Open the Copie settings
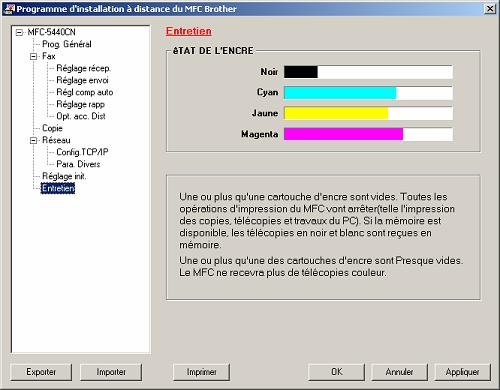 tap(52, 128)
